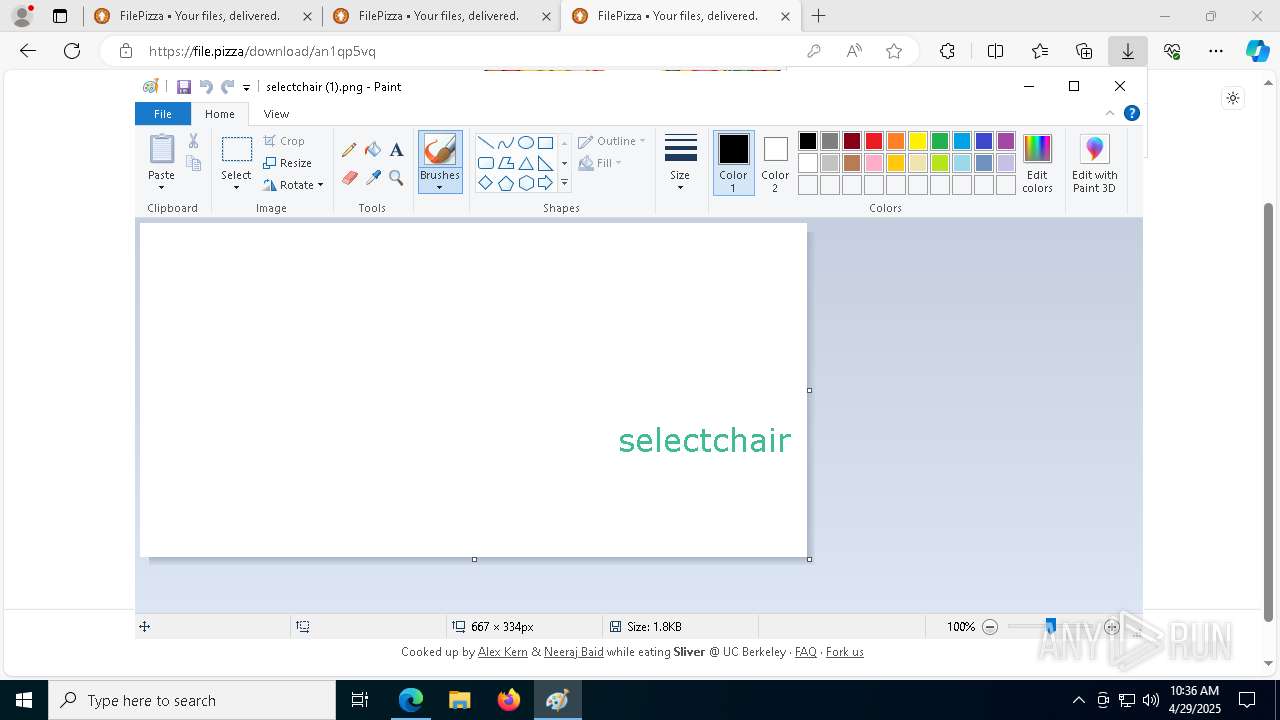1280x720 pixels.
Task: Open the Alex Kern link
Action: pyautogui.click(x=503, y=652)
